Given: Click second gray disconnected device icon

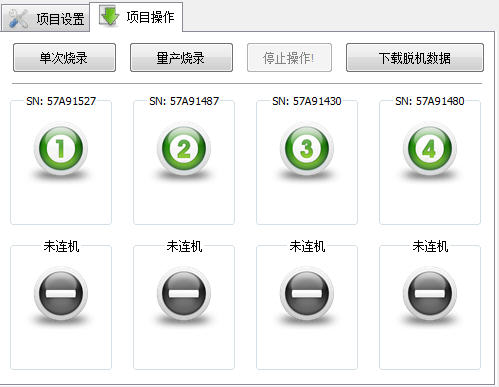Looking at the screenshot, I should (x=184, y=293).
